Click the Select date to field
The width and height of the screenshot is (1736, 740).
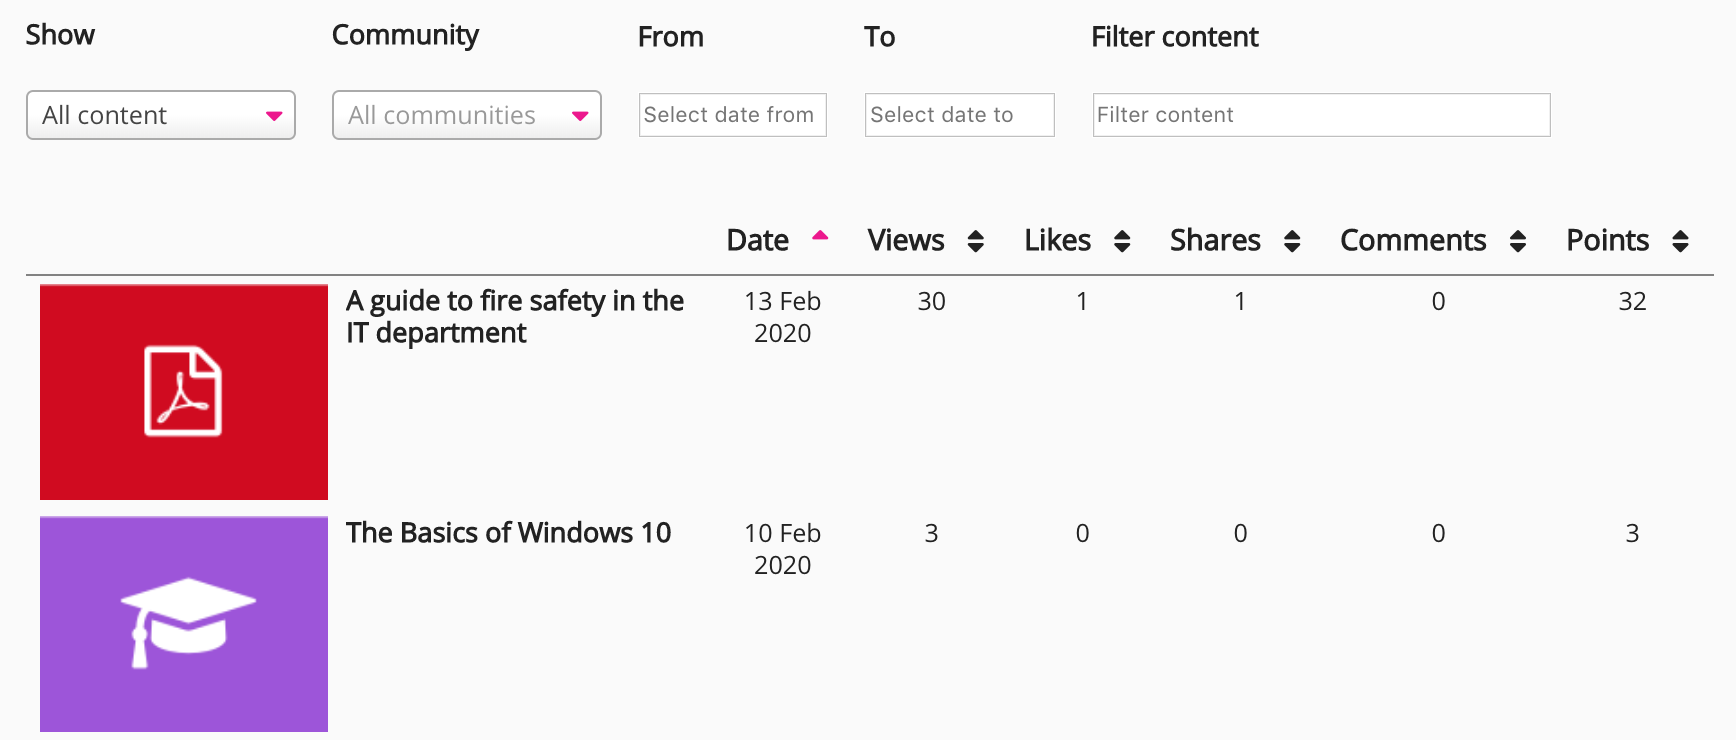point(959,115)
